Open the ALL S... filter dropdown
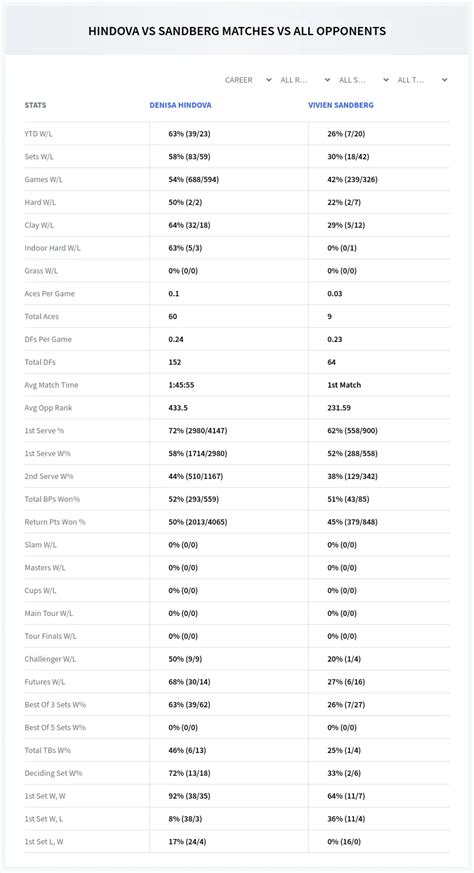 click(363, 80)
